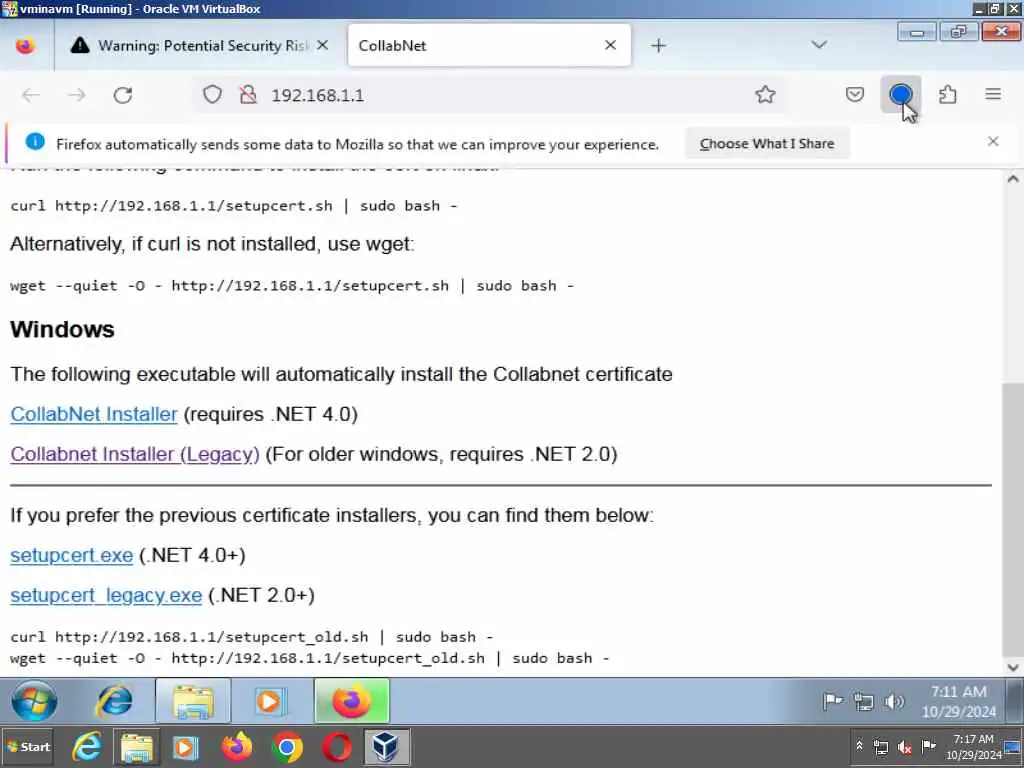The height and width of the screenshot is (768, 1024).
Task: Click the guest Show desktop strip
Action: click(1015, 701)
